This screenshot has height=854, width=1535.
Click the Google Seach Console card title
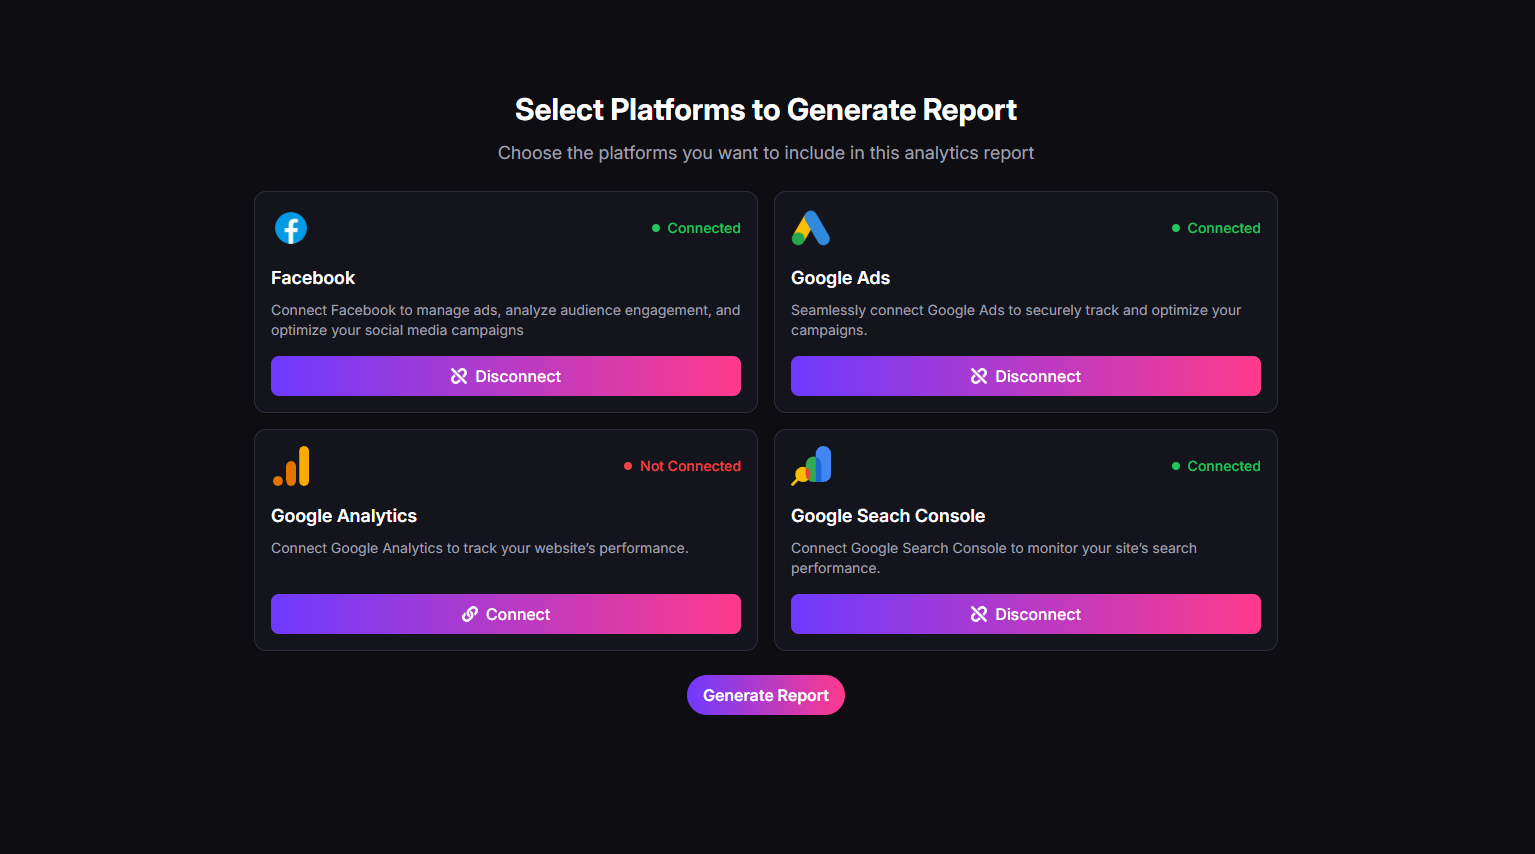pos(888,515)
